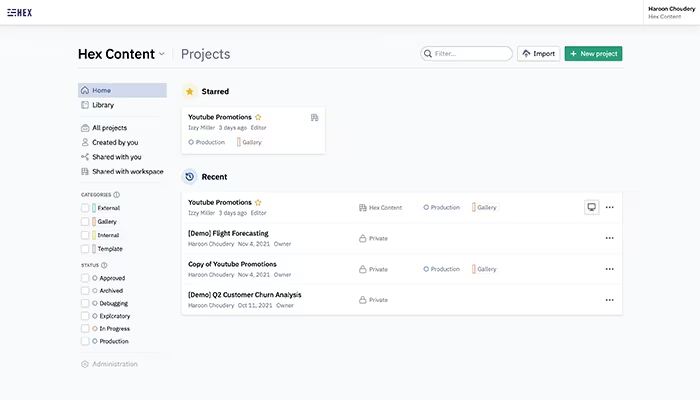
Task: Open more options for Youtube Promotions row
Action: tap(609, 207)
